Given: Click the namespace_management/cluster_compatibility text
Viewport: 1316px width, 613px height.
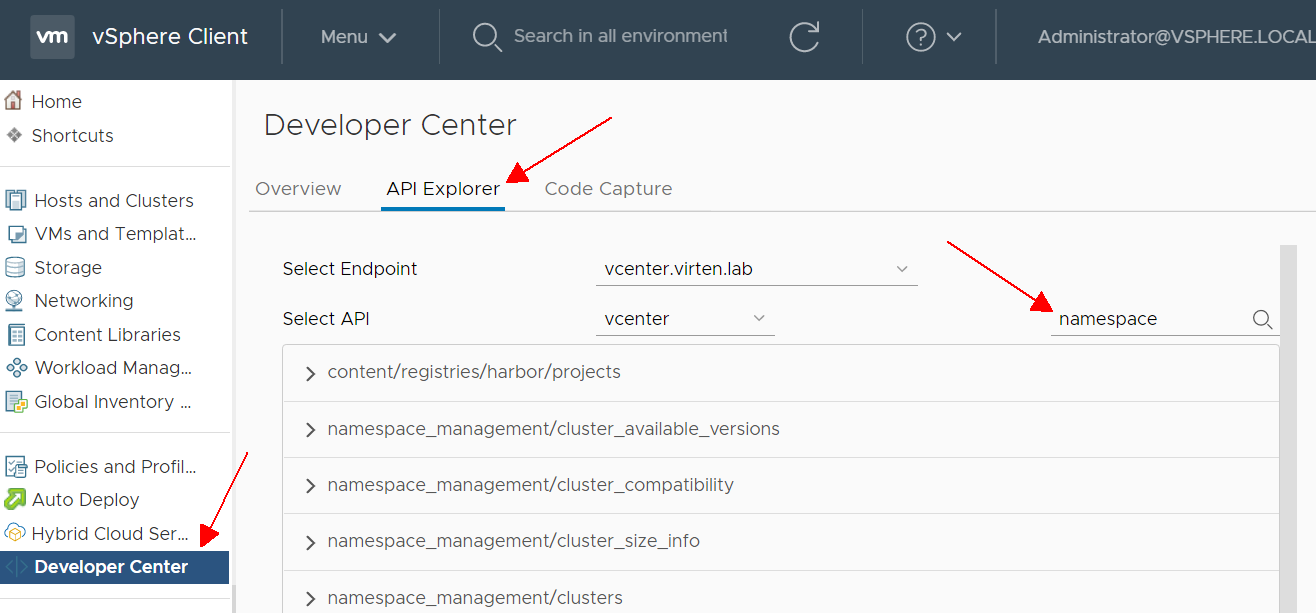Looking at the screenshot, I should [530, 485].
